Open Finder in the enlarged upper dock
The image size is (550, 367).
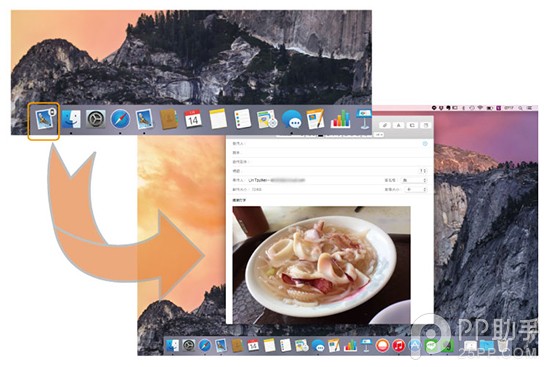click(71, 119)
